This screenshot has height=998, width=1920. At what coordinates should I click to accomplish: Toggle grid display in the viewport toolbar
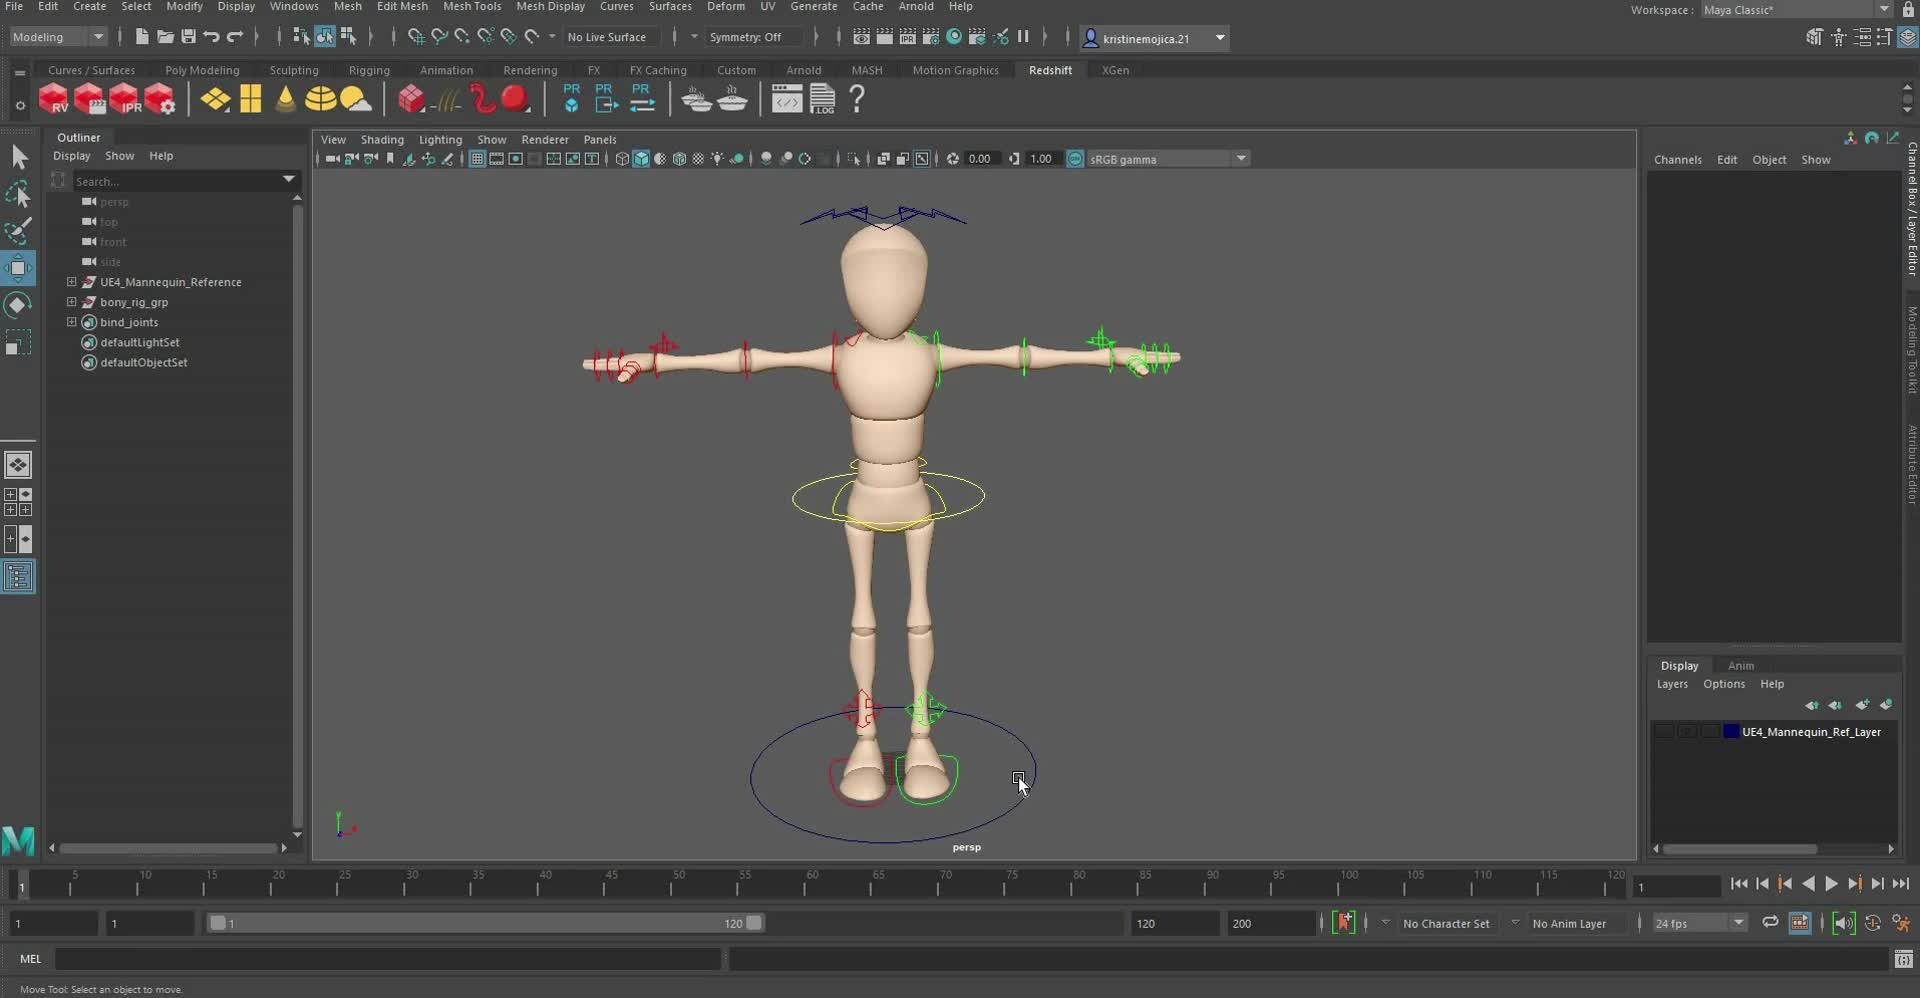click(x=477, y=158)
